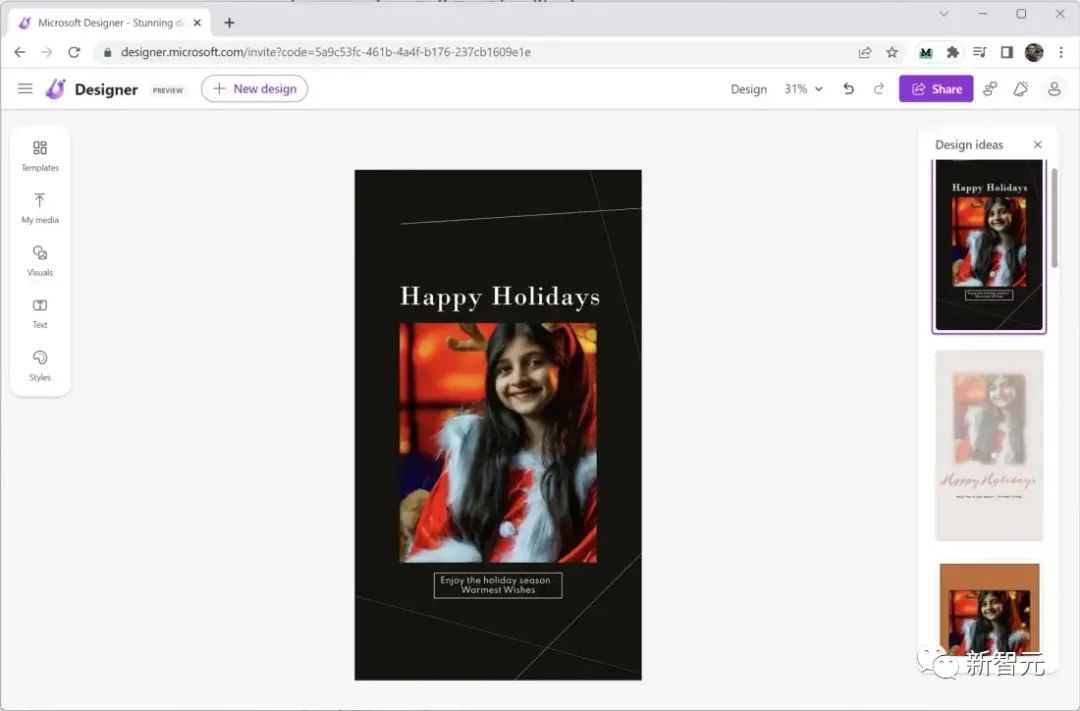
Task: Select the beige Happy Holidays design idea
Action: click(x=989, y=445)
